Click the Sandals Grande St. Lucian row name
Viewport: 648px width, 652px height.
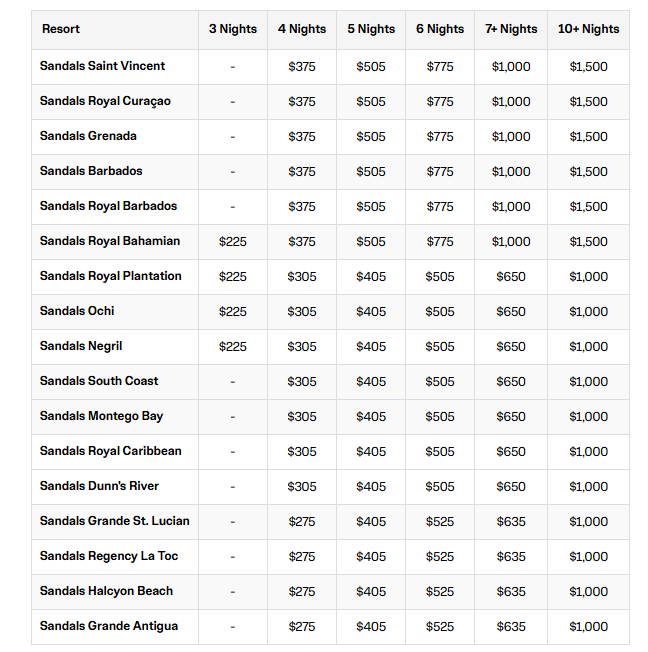(x=115, y=521)
